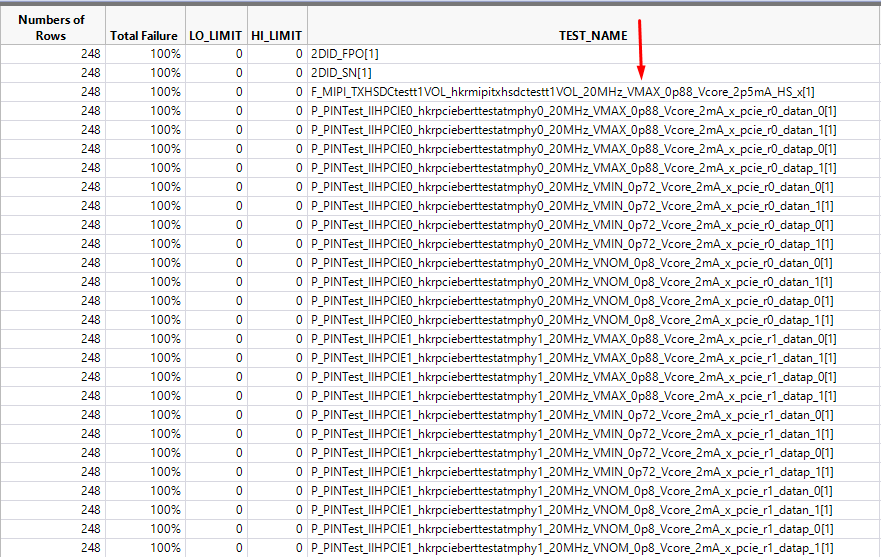Select IIHPCIE0 VMIN_0p72 r0_datan_0[1] cell
Screen dimensions: 881x557
click(593, 187)
